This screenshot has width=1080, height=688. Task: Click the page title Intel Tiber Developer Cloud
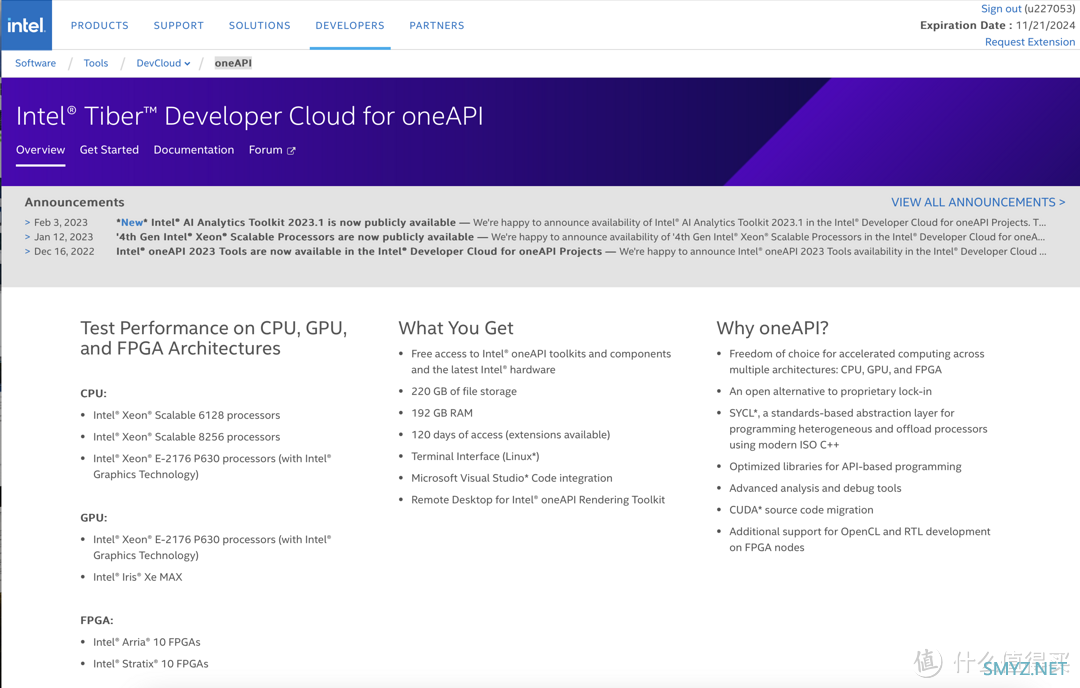(x=249, y=116)
